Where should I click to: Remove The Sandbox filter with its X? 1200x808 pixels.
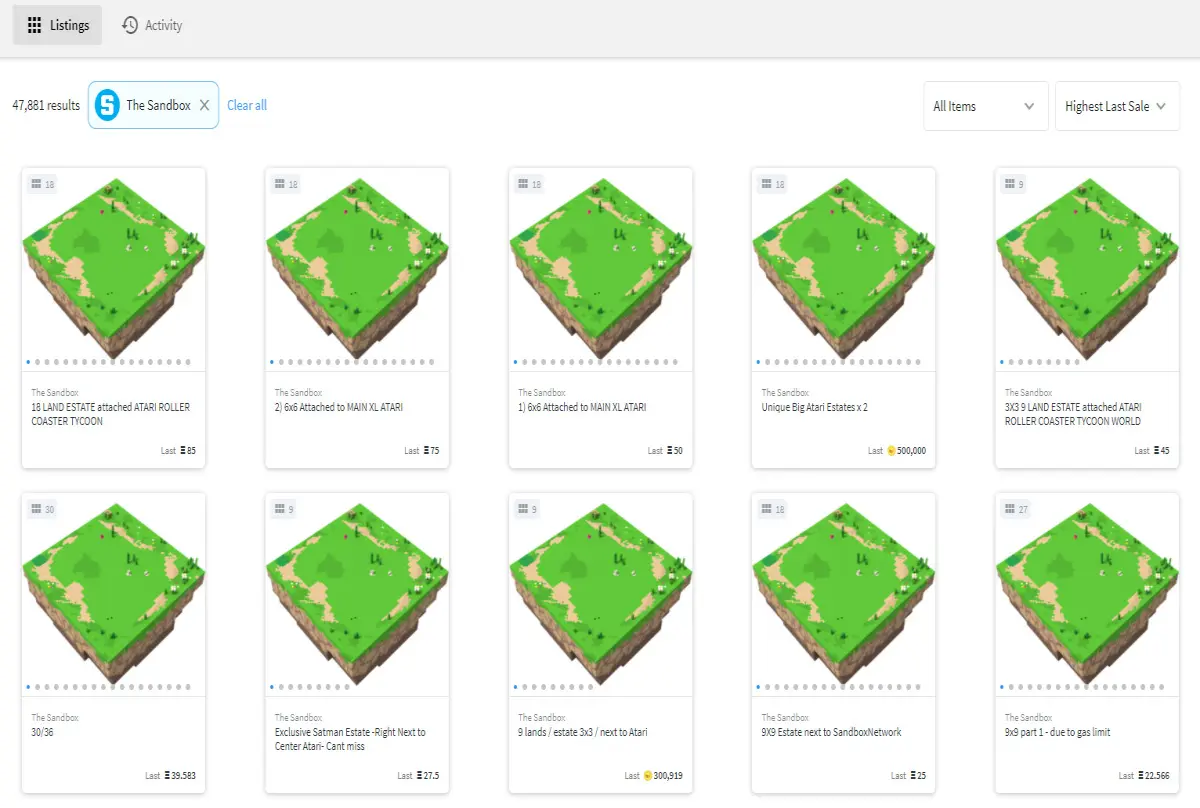pyautogui.click(x=204, y=105)
